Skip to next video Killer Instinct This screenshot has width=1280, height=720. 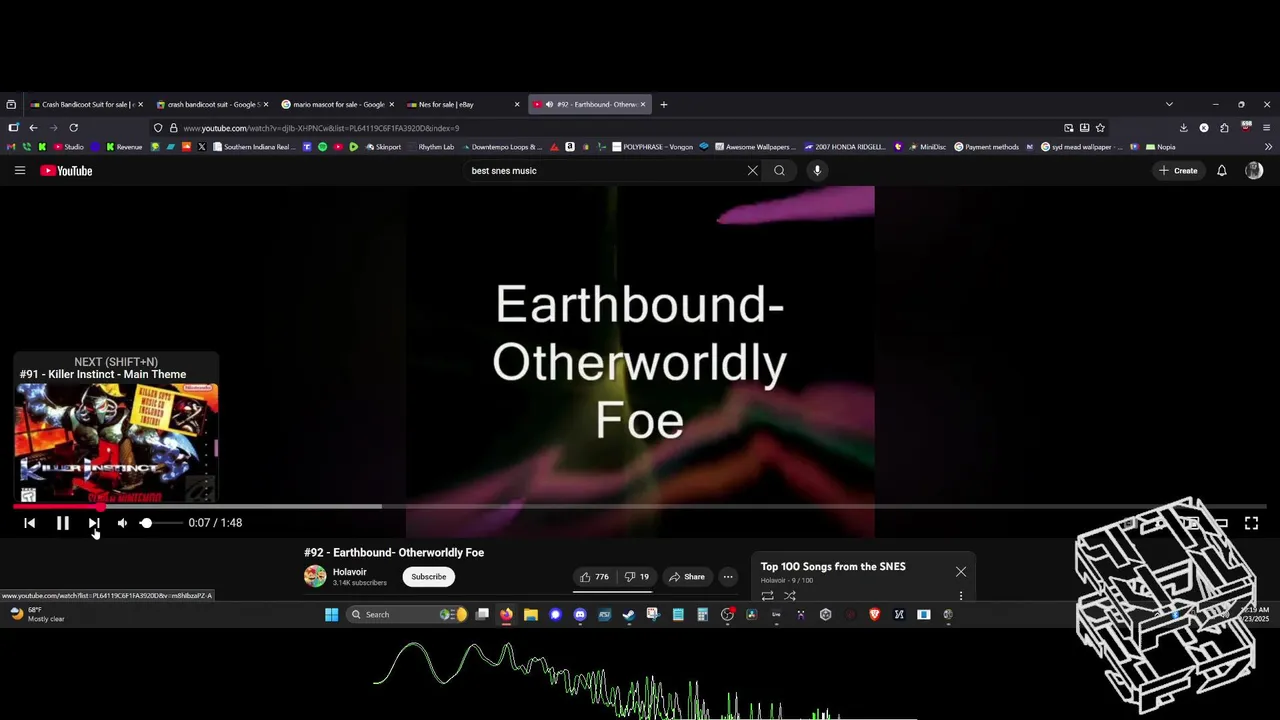94,523
